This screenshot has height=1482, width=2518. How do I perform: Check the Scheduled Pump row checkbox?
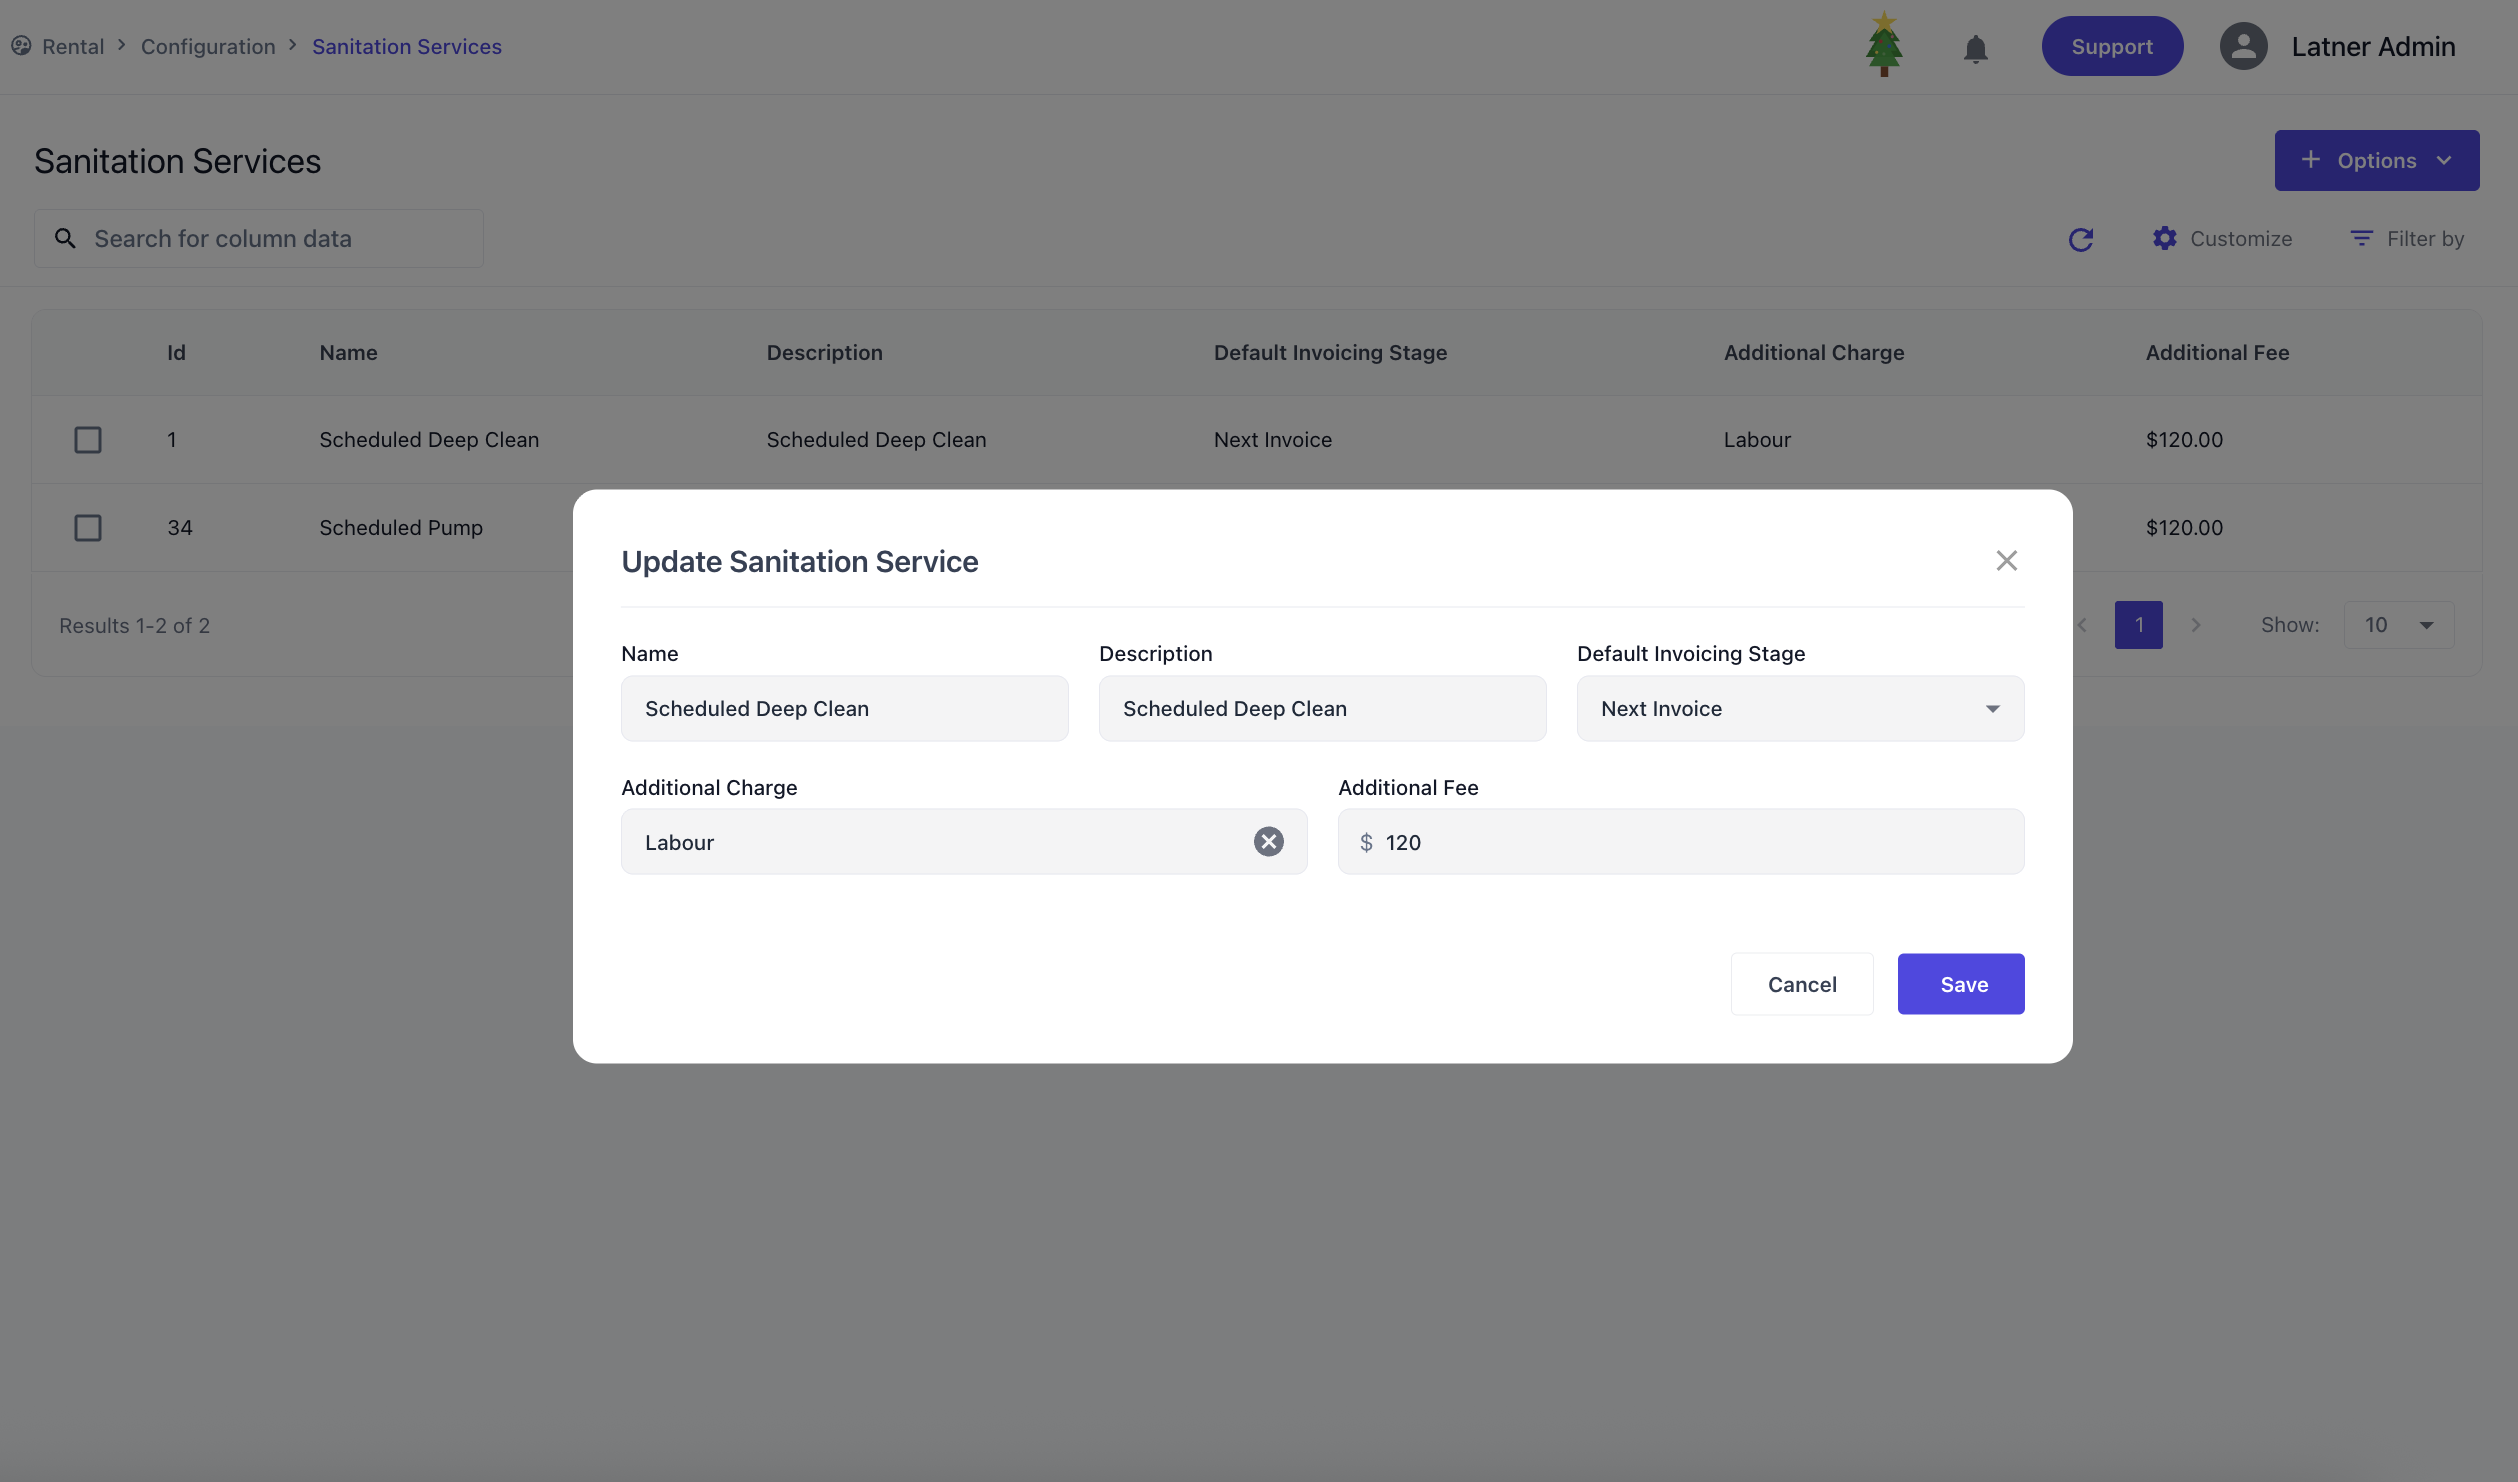pyautogui.click(x=88, y=528)
